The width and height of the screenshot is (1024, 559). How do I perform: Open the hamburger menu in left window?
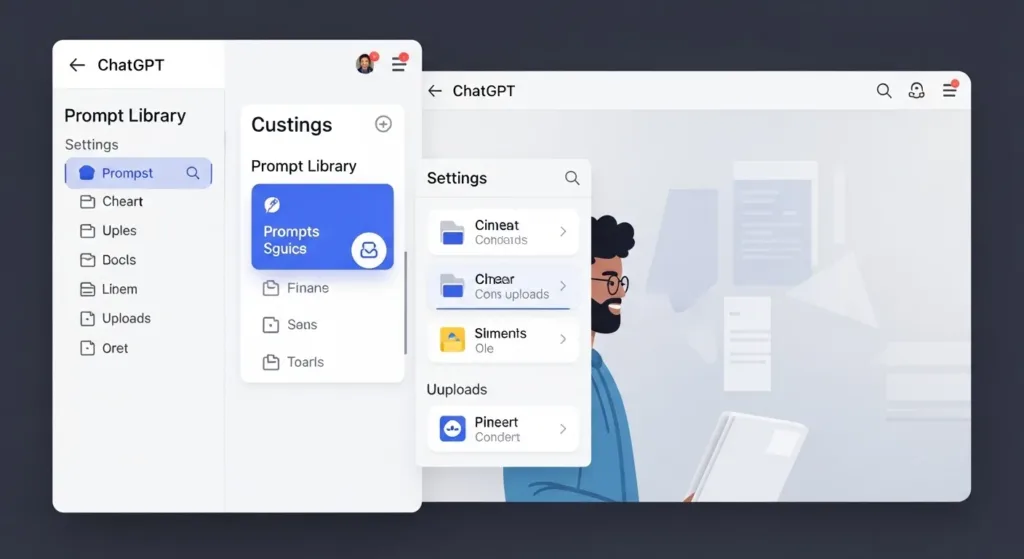point(398,64)
